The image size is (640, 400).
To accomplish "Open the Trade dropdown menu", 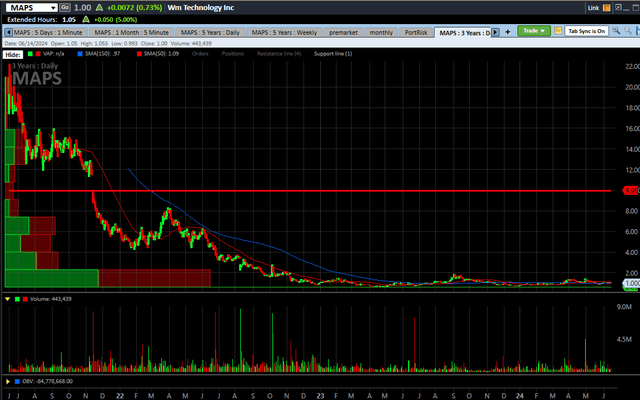I will pyautogui.click(x=532, y=31).
